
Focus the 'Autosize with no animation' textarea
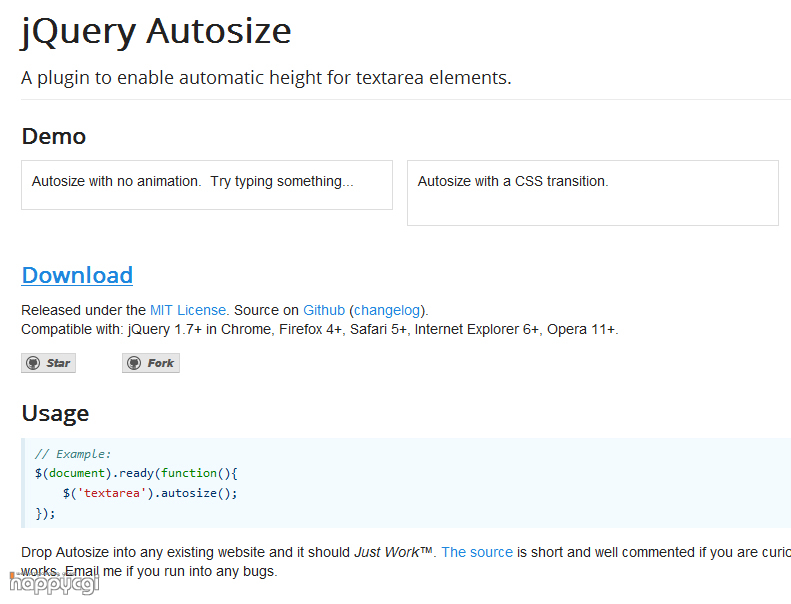pyautogui.click(x=207, y=185)
